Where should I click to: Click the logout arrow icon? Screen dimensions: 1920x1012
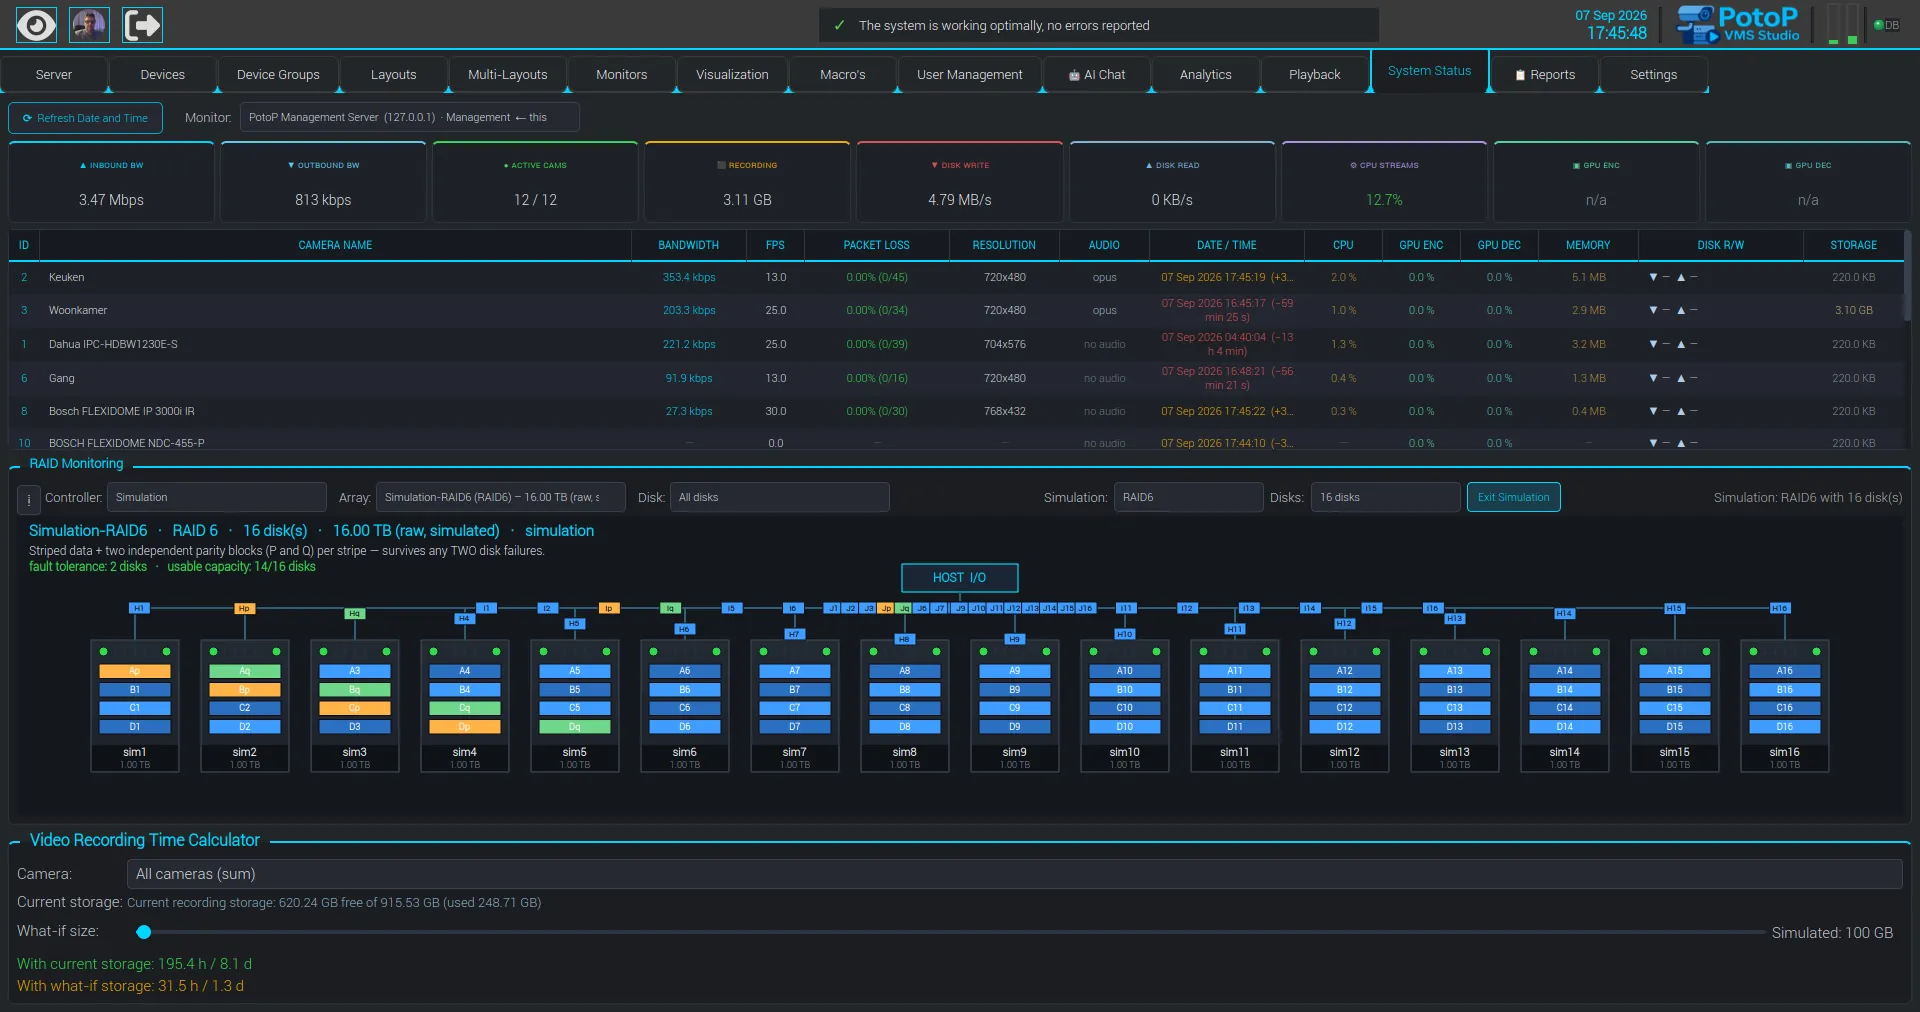(142, 25)
